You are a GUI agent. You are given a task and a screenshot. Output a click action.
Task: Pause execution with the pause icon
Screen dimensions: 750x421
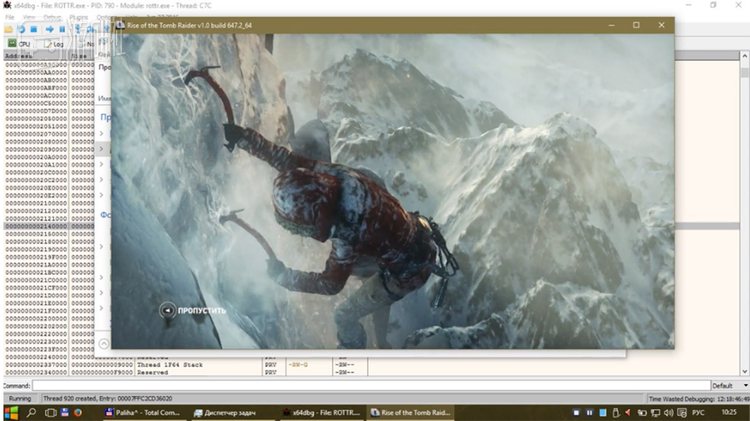(61, 29)
